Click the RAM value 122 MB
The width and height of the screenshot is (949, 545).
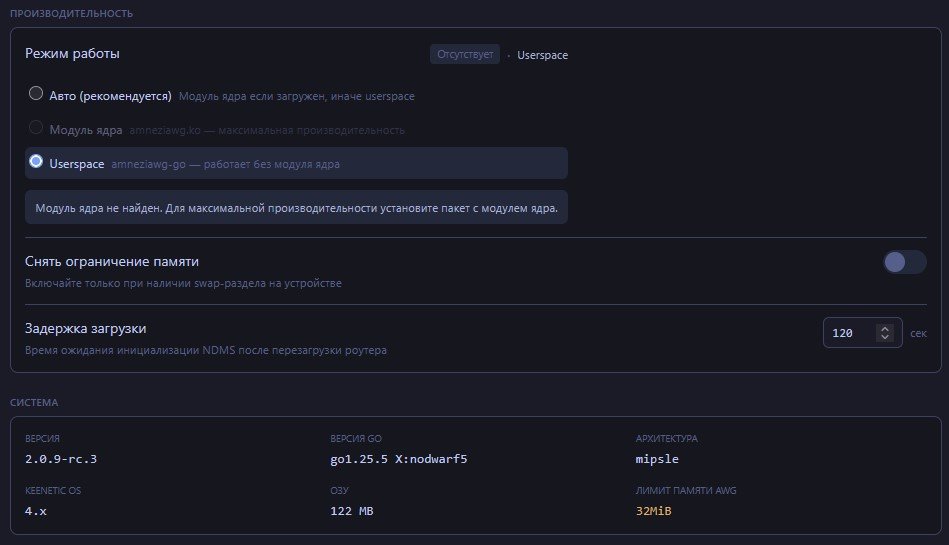tap(352, 511)
